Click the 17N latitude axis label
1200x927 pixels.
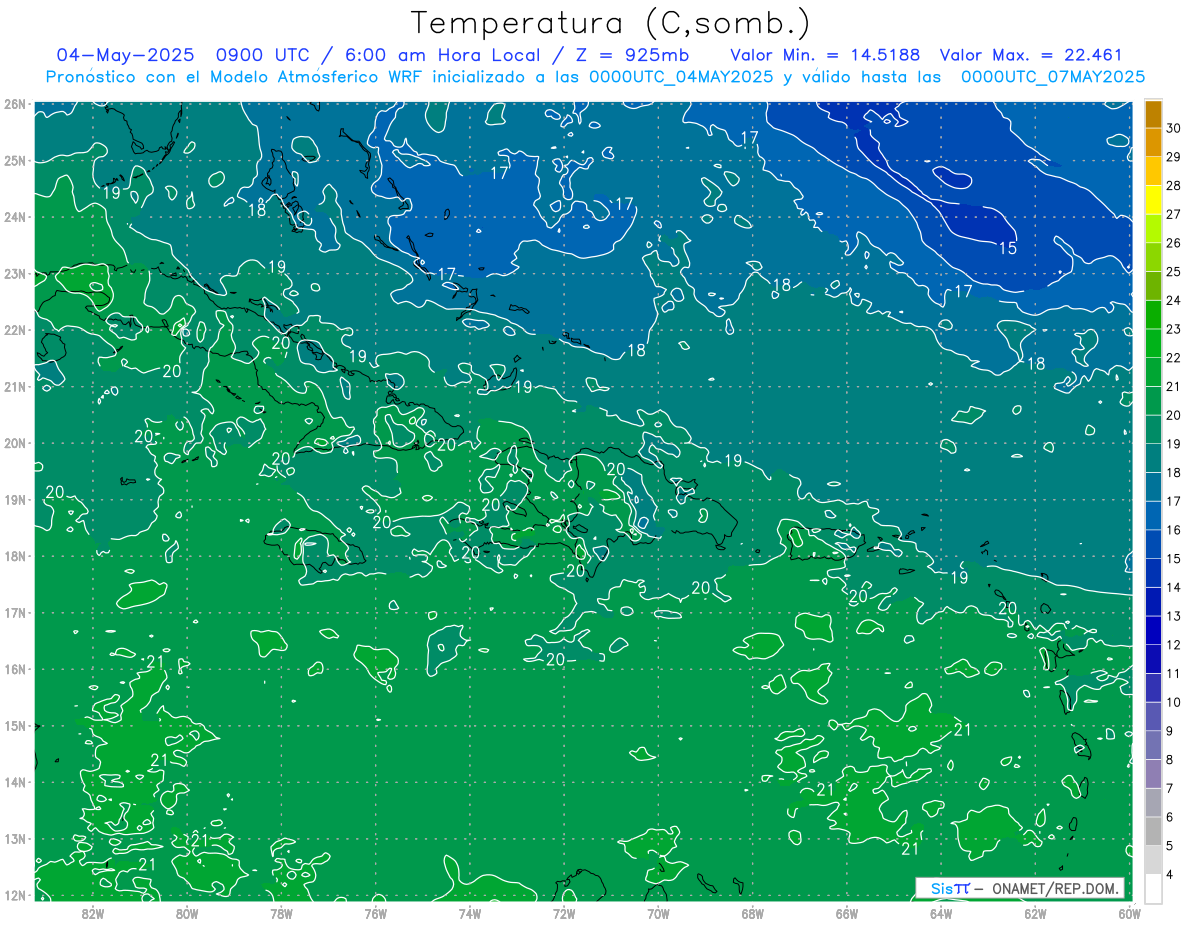14,612
